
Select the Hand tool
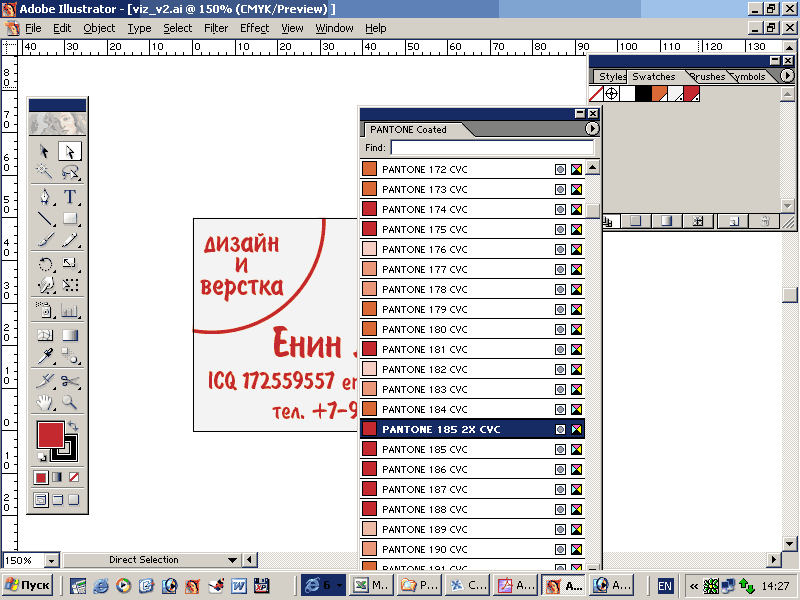(44, 403)
